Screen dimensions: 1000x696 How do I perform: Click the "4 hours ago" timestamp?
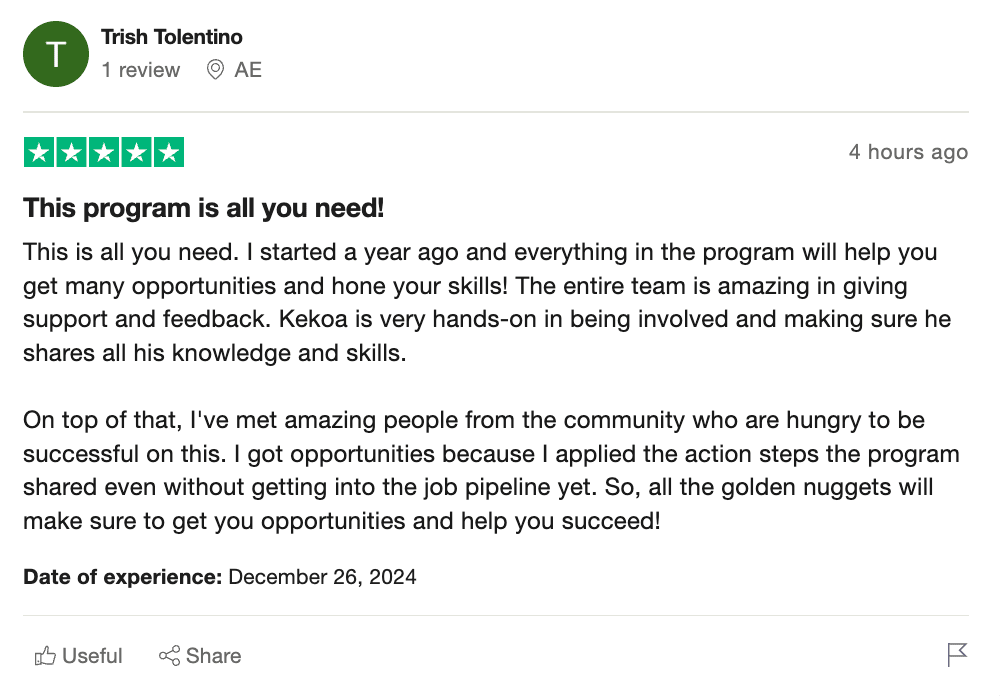908,152
